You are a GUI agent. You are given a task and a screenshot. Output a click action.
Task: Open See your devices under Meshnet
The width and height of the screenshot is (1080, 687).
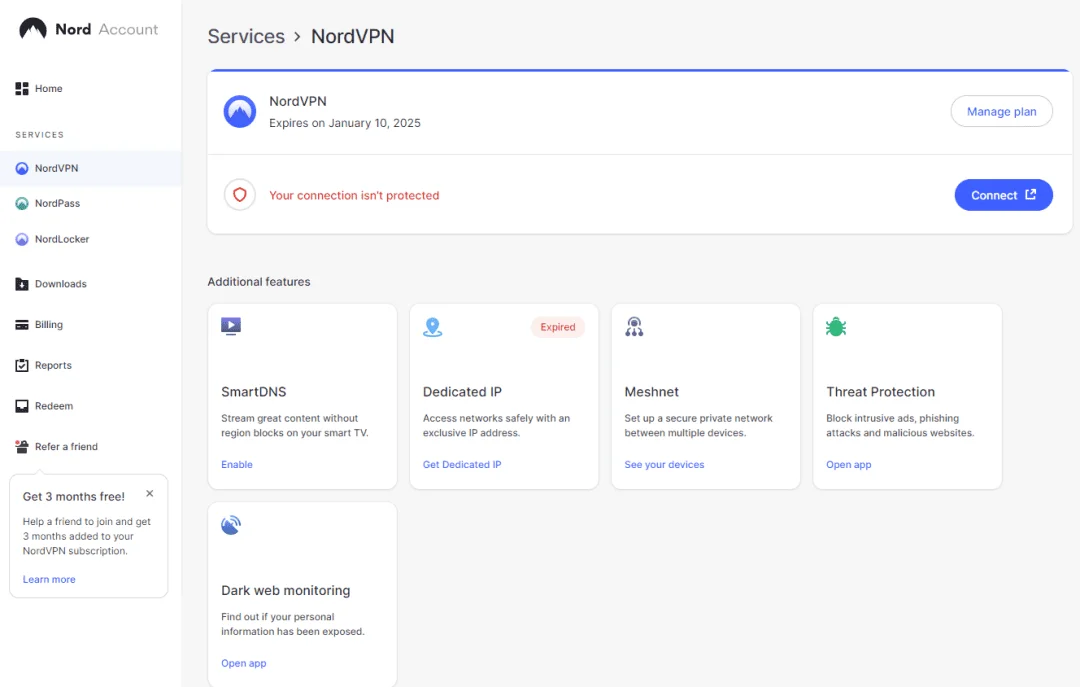[x=665, y=464]
